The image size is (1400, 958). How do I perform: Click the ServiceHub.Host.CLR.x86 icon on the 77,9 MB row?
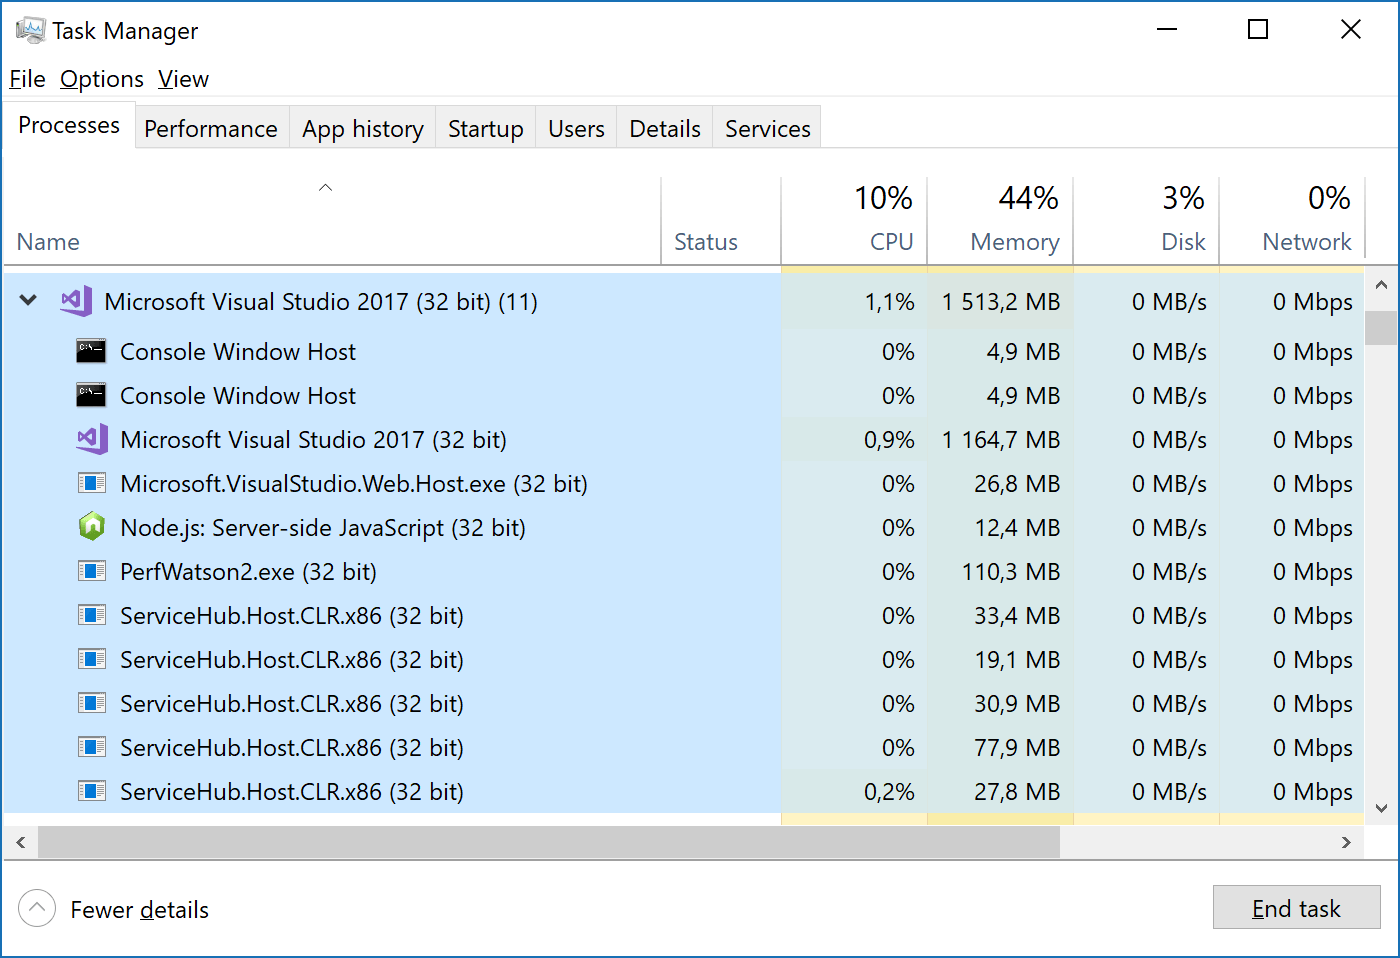point(92,747)
